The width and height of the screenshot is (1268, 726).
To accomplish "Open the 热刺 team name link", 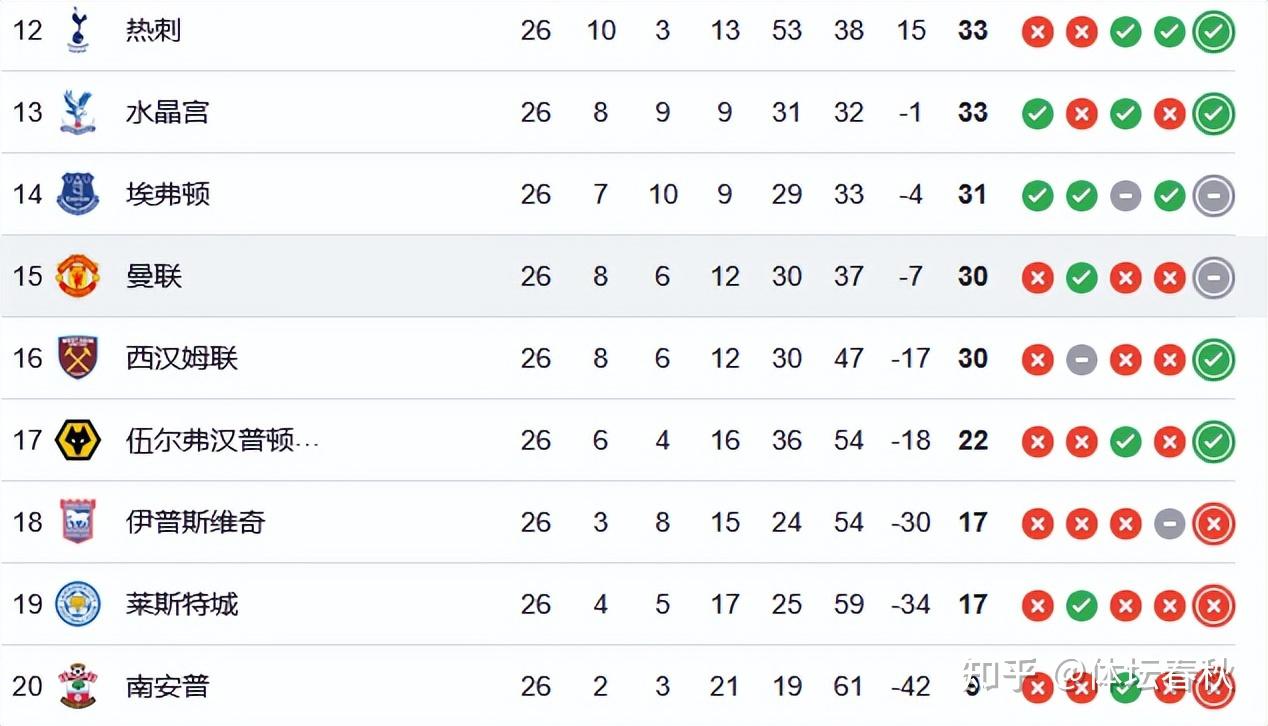I will (153, 30).
